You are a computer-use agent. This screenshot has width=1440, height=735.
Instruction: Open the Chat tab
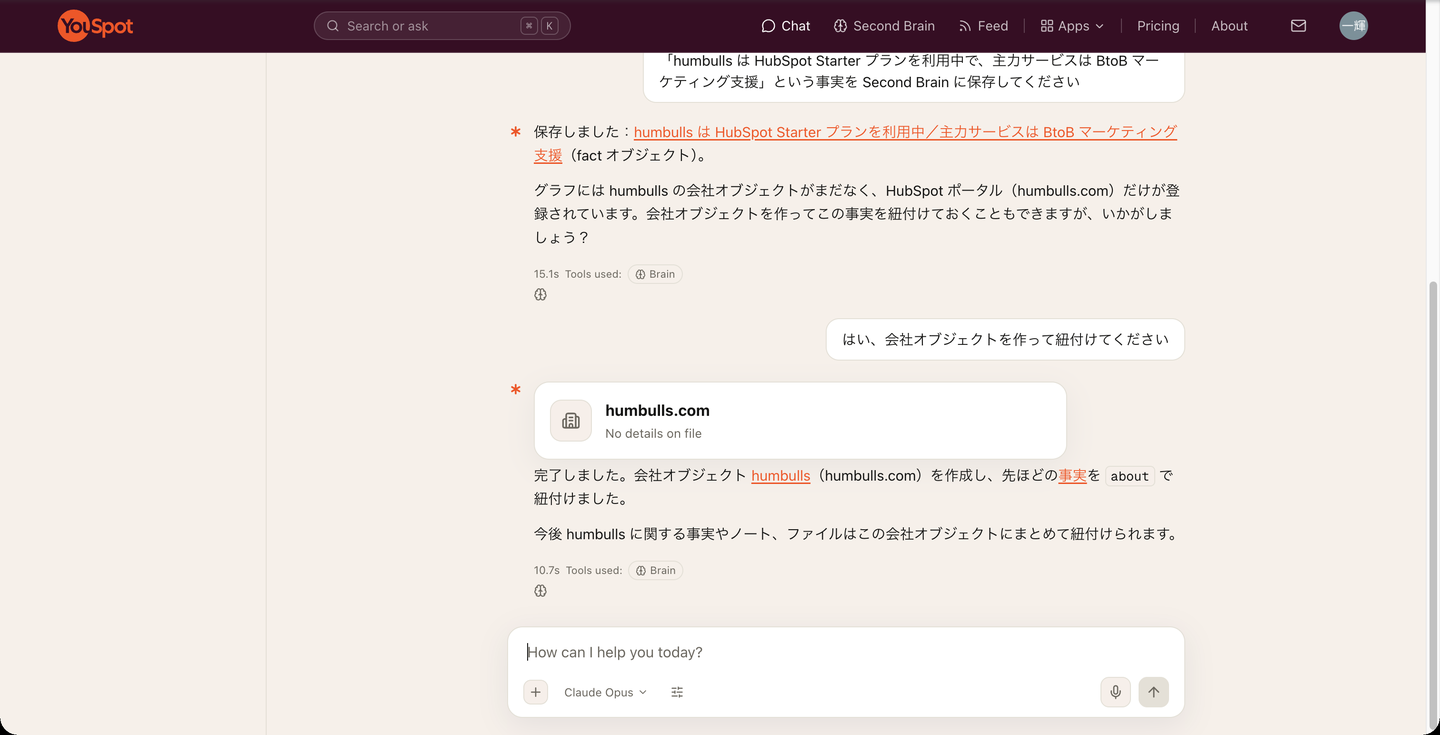(786, 26)
